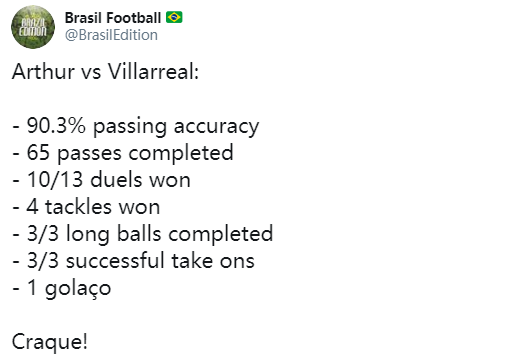Select the 1 golaço line
Image resolution: width=506 pixels, height=360 pixels.
62,288
